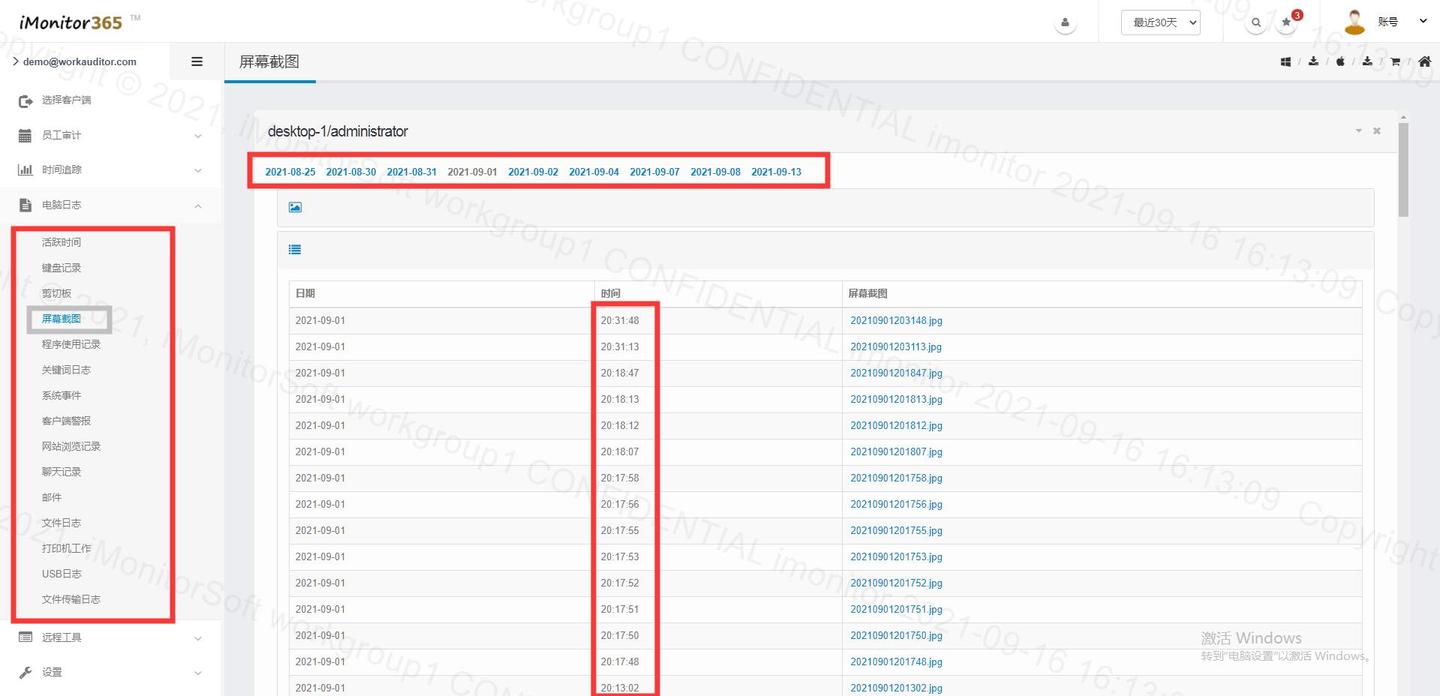Open 网站浏览记录 in the sidebar

(71, 446)
